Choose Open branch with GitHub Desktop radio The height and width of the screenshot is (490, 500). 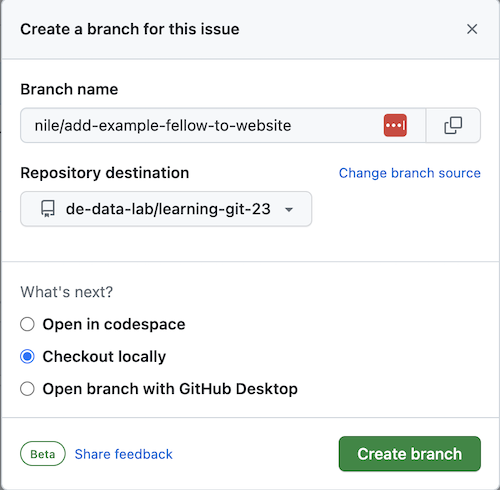click(27, 389)
